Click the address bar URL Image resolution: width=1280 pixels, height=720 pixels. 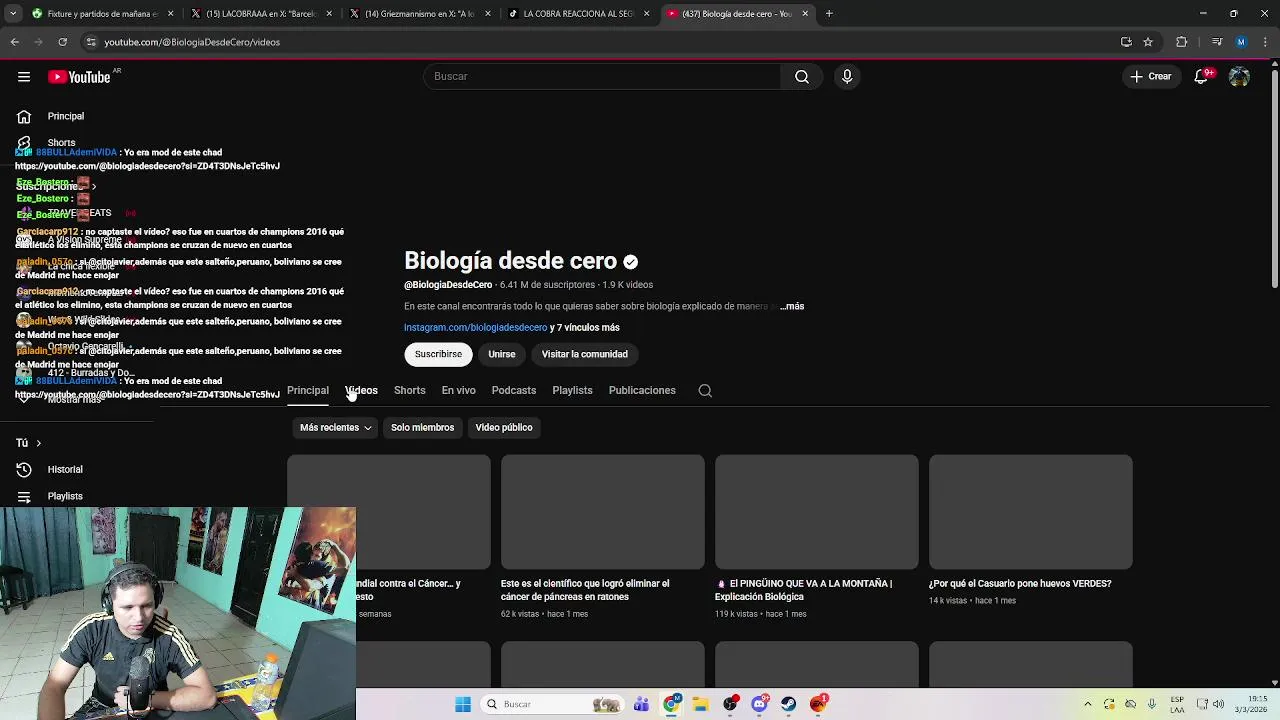pos(192,42)
